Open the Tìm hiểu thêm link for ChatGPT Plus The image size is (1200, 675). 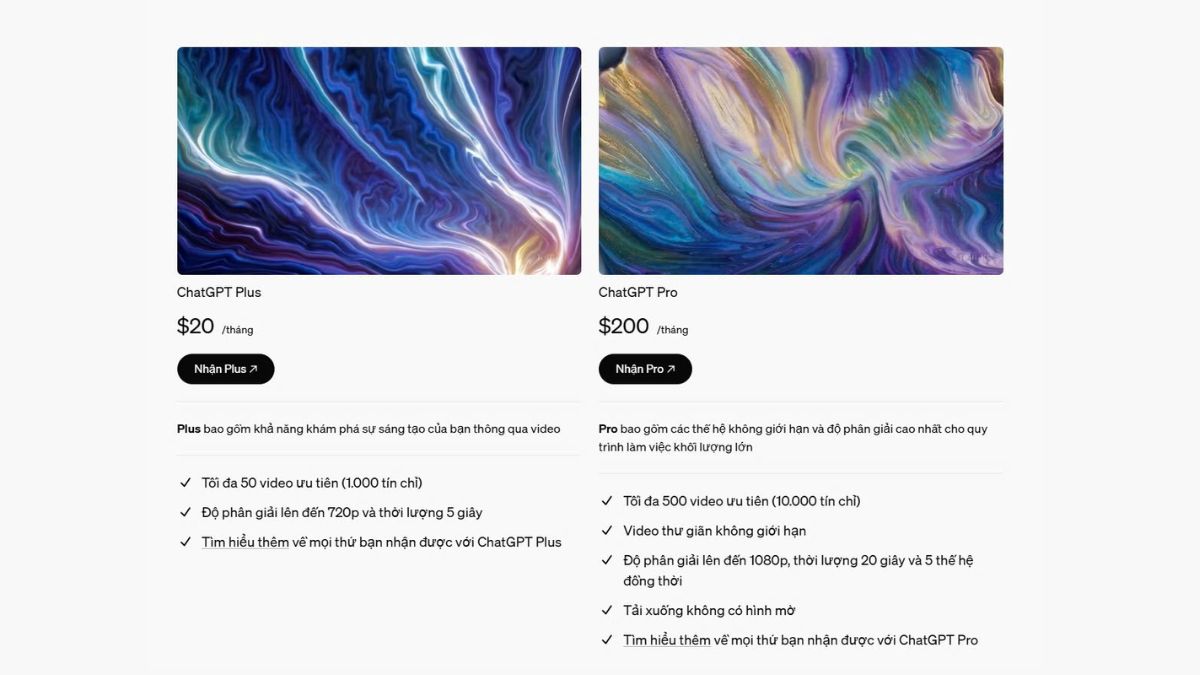point(245,542)
